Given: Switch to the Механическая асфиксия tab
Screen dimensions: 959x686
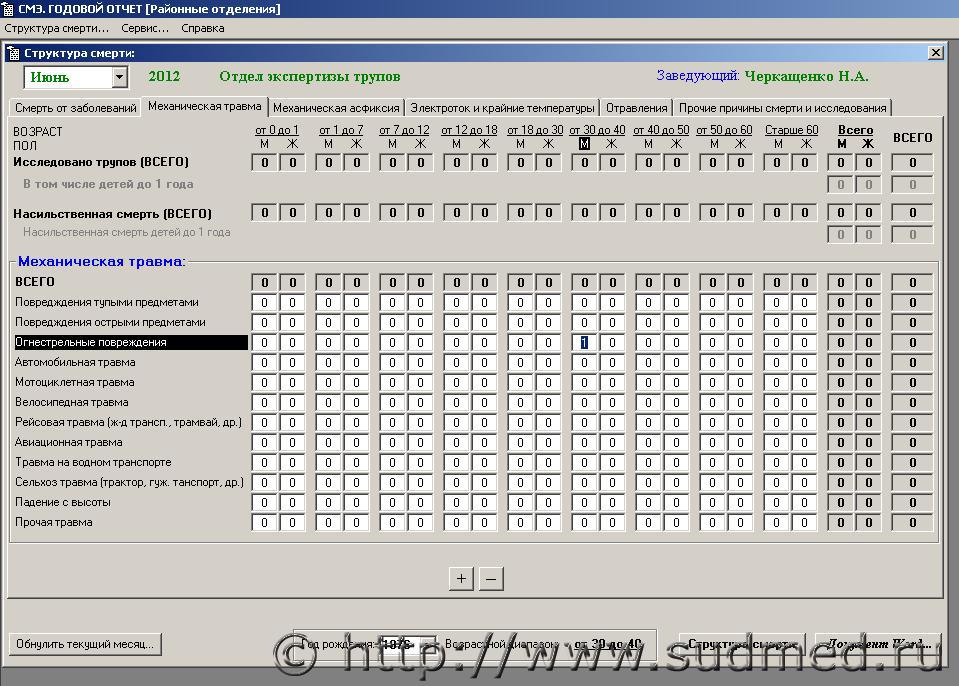Looking at the screenshot, I should (336, 108).
